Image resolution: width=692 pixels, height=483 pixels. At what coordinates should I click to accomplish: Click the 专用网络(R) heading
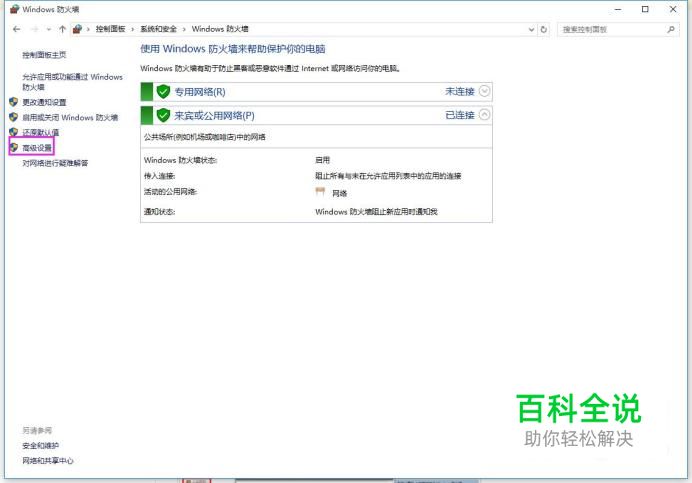click(x=200, y=92)
